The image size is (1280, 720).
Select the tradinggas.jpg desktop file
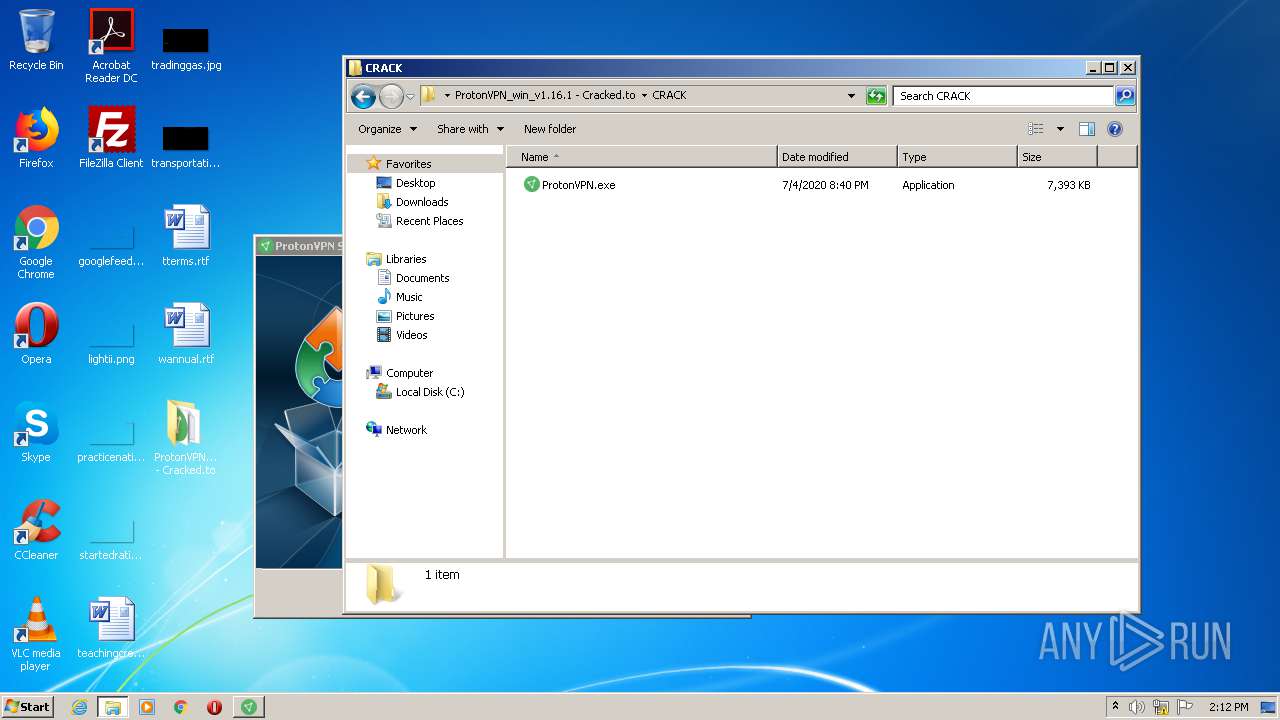coord(186,48)
